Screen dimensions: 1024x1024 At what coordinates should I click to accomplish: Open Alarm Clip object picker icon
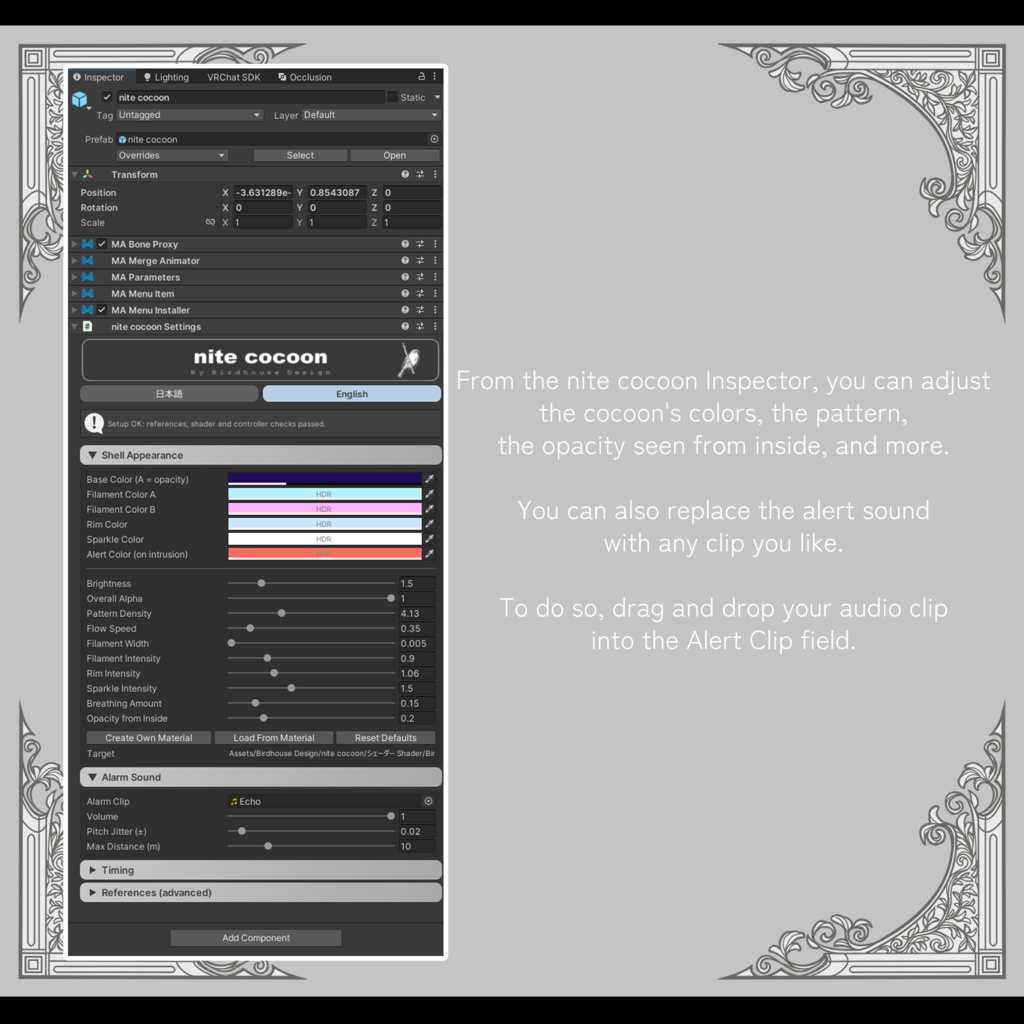click(x=428, y=801)
